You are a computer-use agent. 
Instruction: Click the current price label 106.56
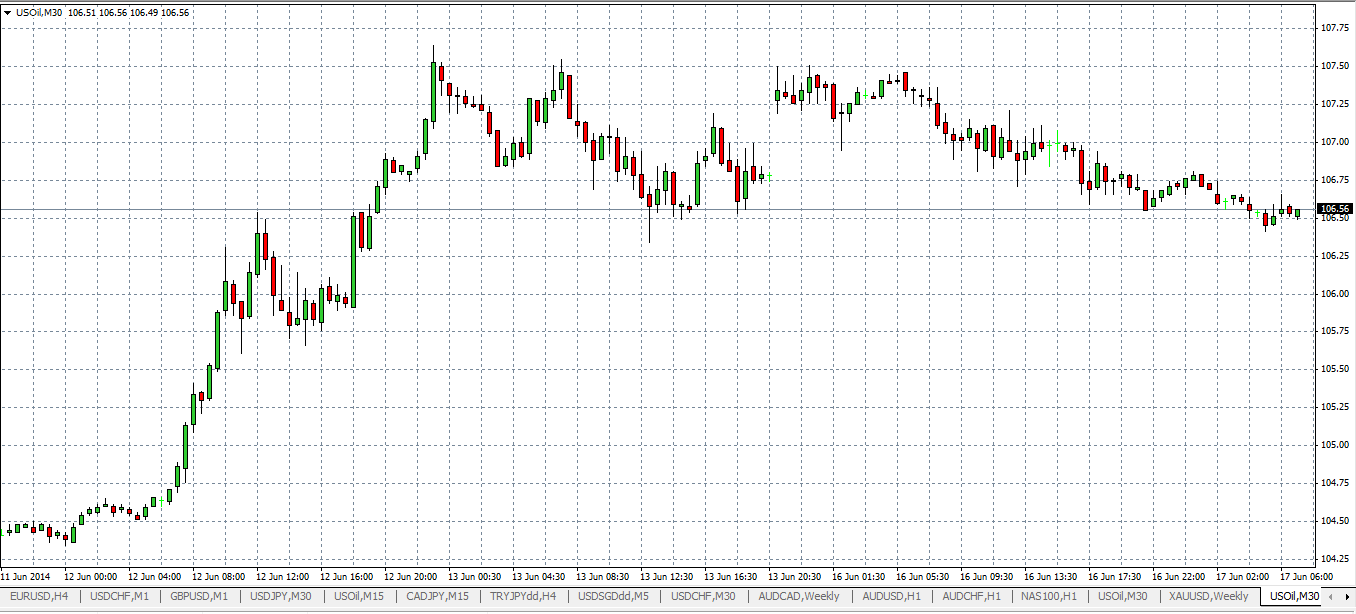tap(1336, 209)
